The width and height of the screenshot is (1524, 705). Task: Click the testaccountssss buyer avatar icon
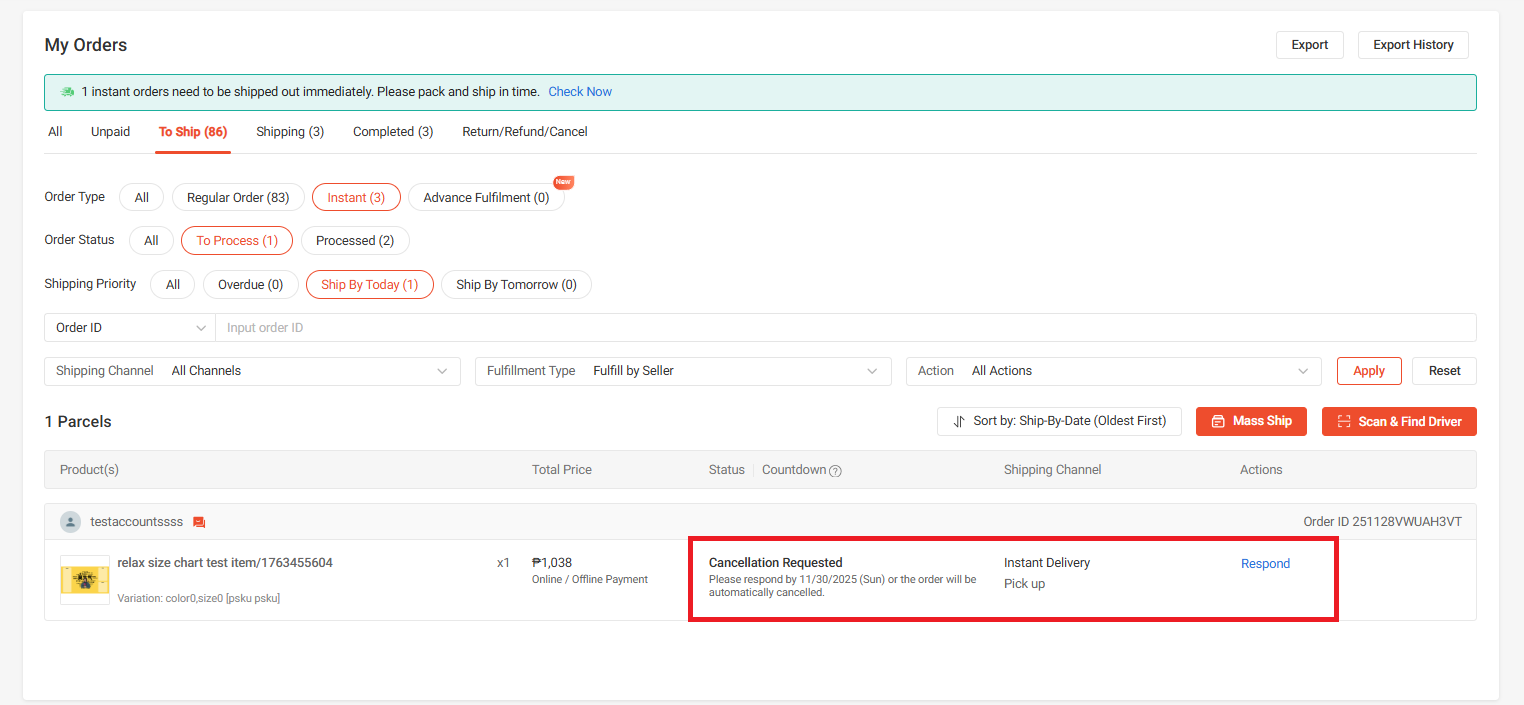[70, 522]
